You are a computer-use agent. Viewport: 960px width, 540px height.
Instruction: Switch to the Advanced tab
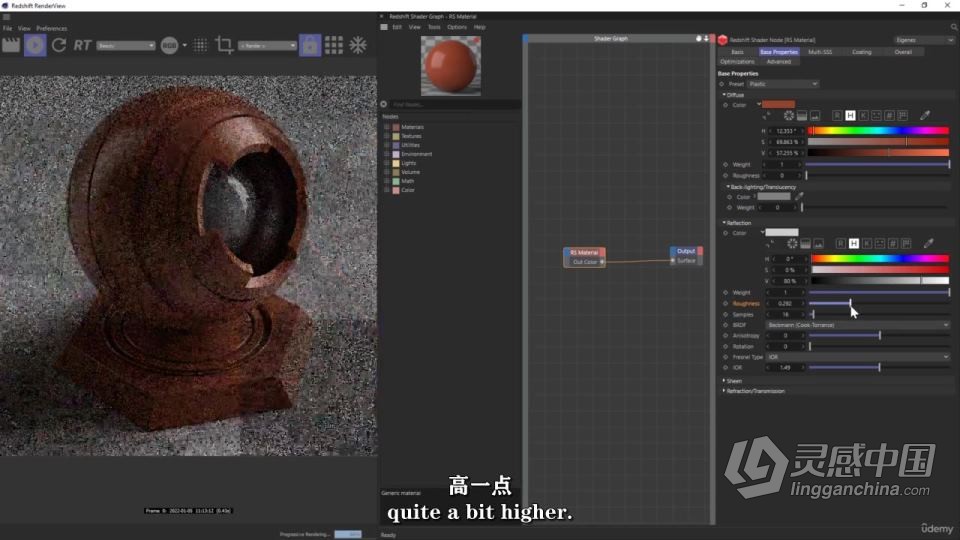point(778,61)
